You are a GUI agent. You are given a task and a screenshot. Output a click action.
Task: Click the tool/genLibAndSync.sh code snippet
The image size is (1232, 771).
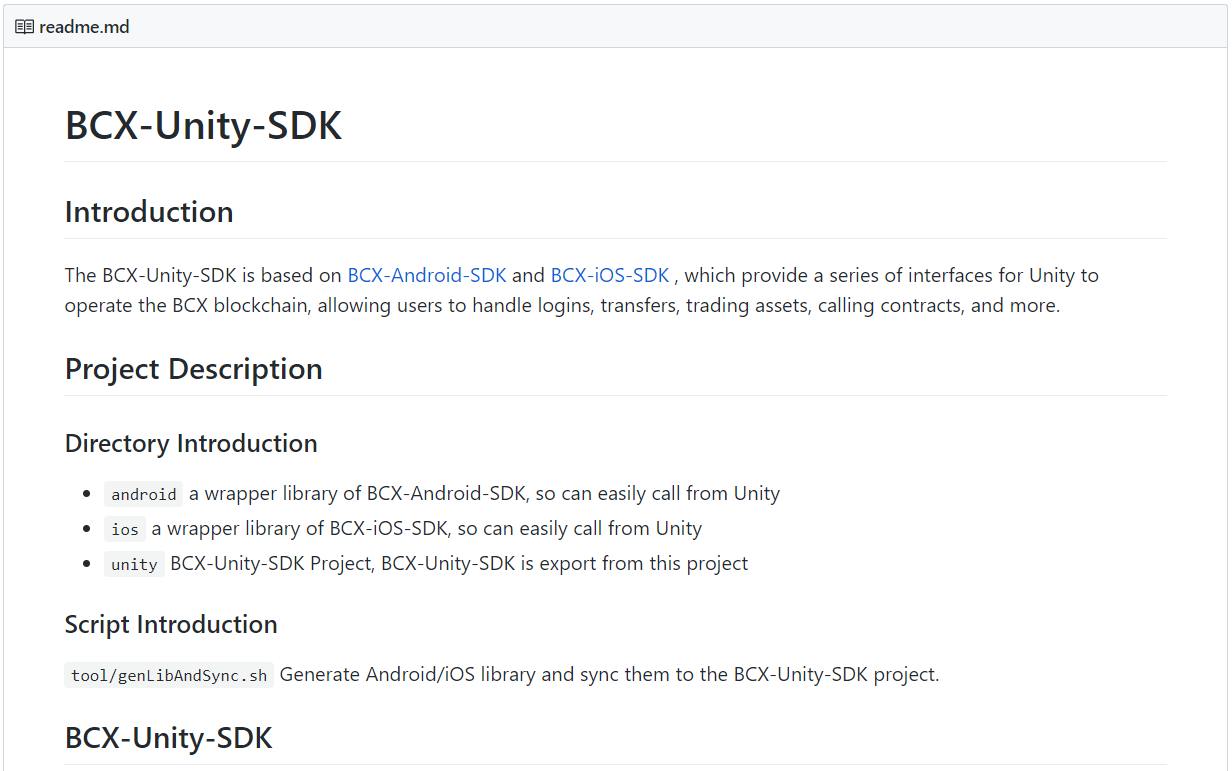pos(169,675)
